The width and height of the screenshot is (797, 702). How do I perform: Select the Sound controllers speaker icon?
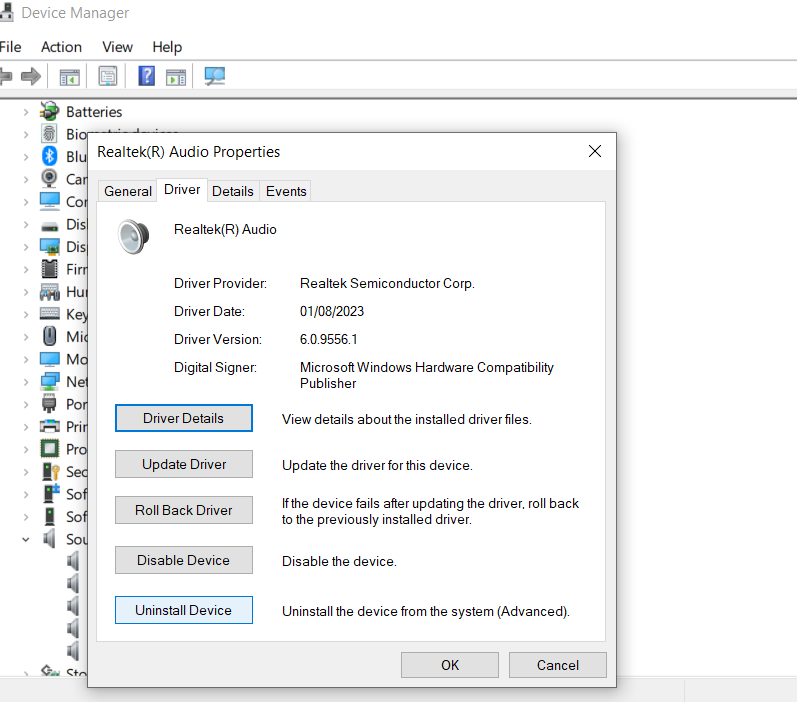(49, 538)
